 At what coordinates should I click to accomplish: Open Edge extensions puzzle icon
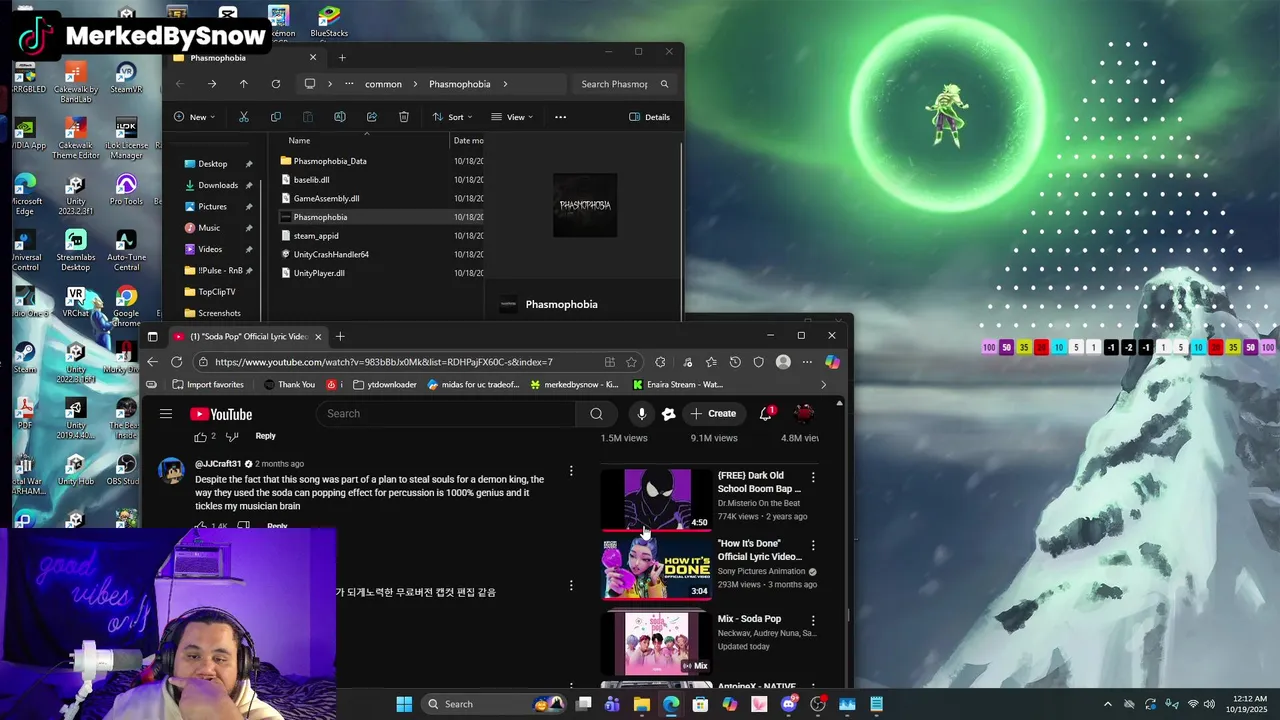(x=660, y=362)
